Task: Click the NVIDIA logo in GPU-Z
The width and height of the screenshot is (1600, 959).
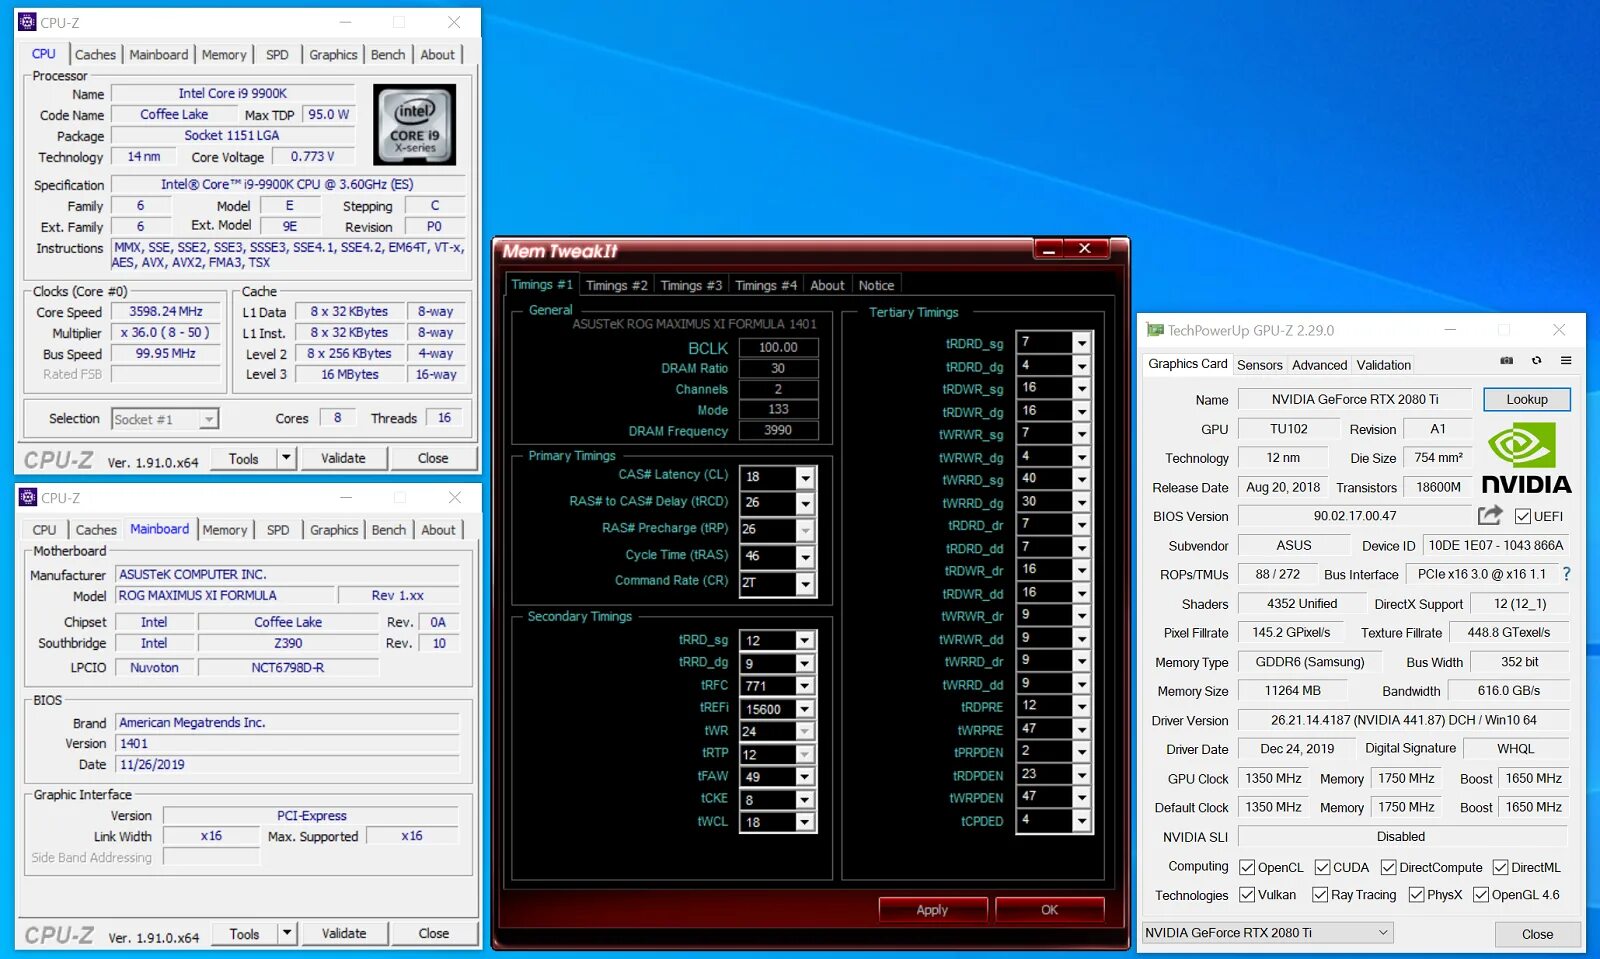Action: point(1526,458)
